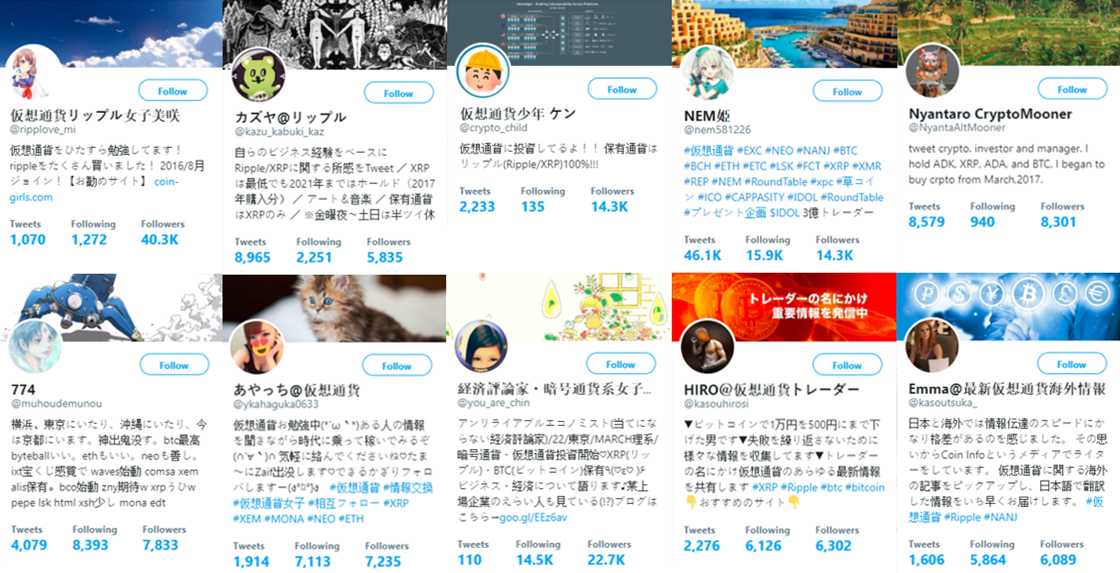Click NEM姫's anime girl profile avatar
This screenshot has width=1120, height=573.
[x=707, y=73]
